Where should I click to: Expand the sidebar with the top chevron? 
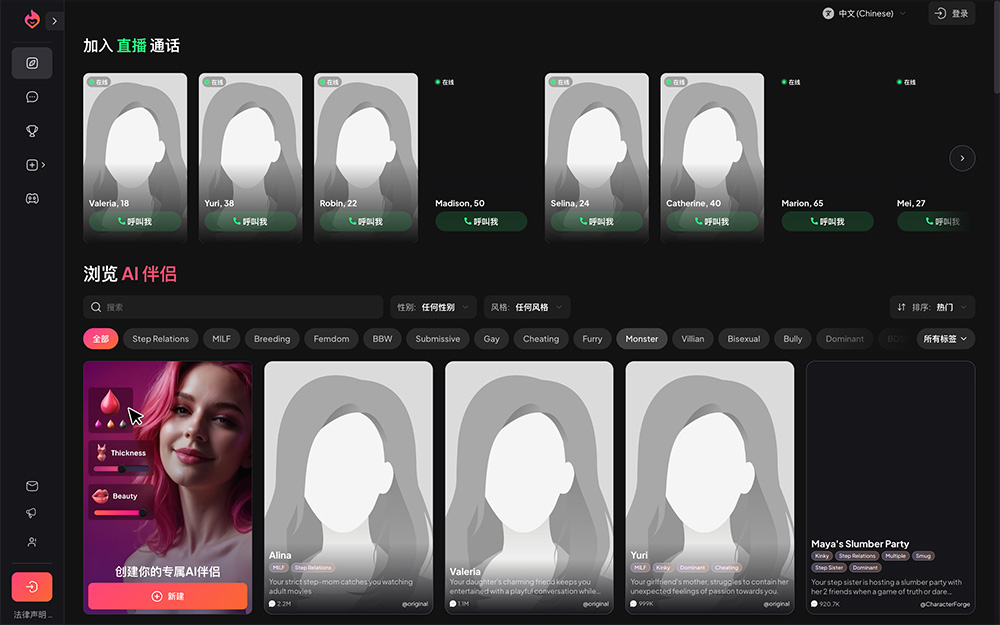click(x=54, y=21)
